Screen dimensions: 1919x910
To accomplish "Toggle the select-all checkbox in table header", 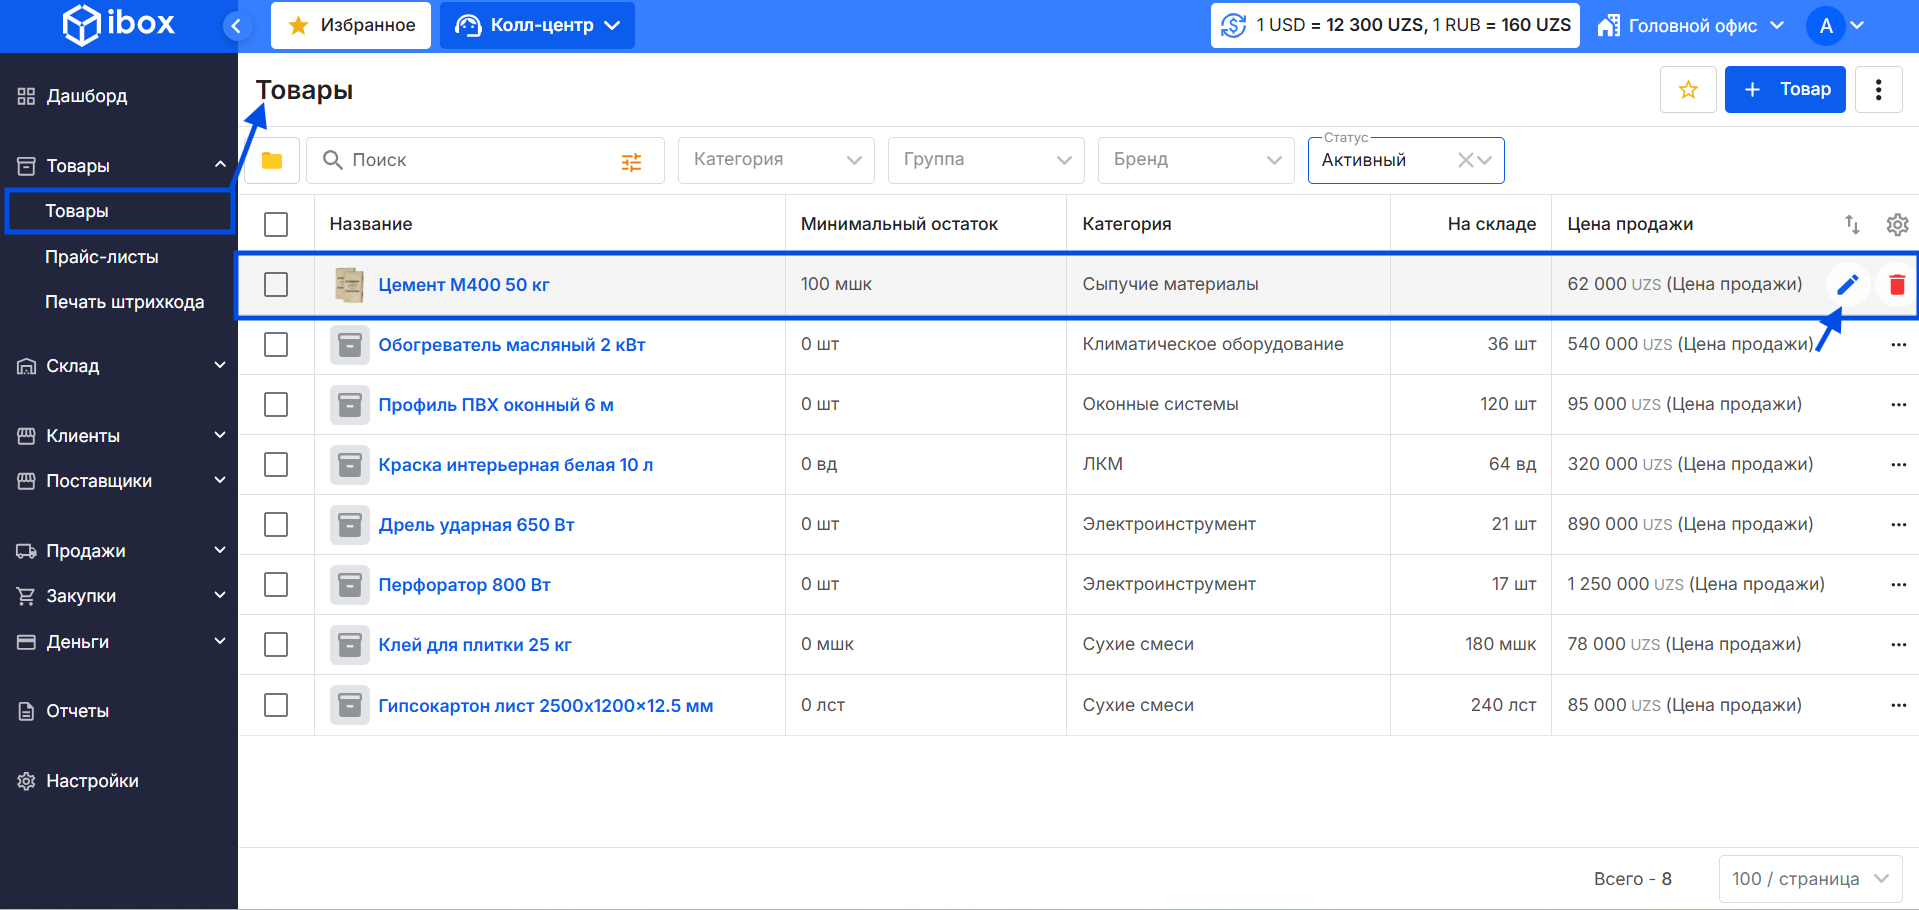I will click(x=276, y=225).
